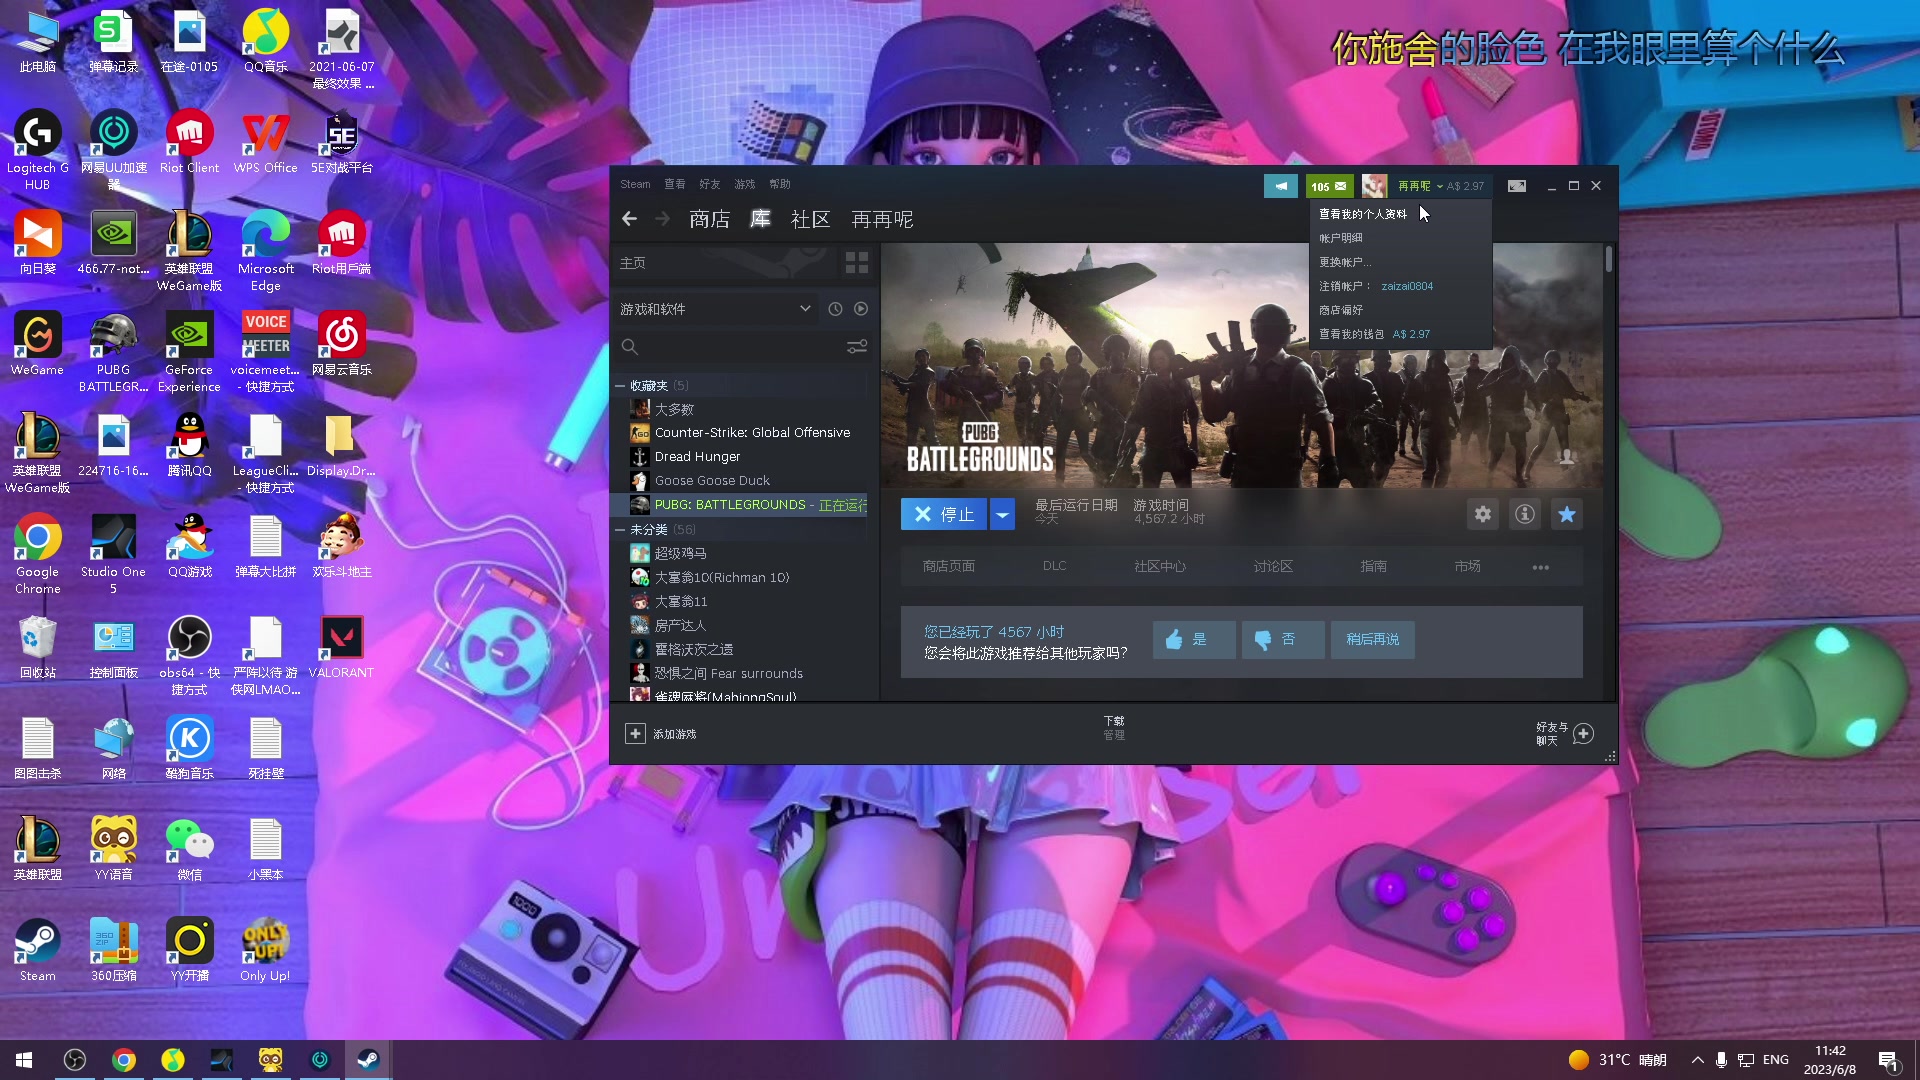Show more PUBG links ellipsis
Viewport: 1920px width, 1080px height.
1541,567
